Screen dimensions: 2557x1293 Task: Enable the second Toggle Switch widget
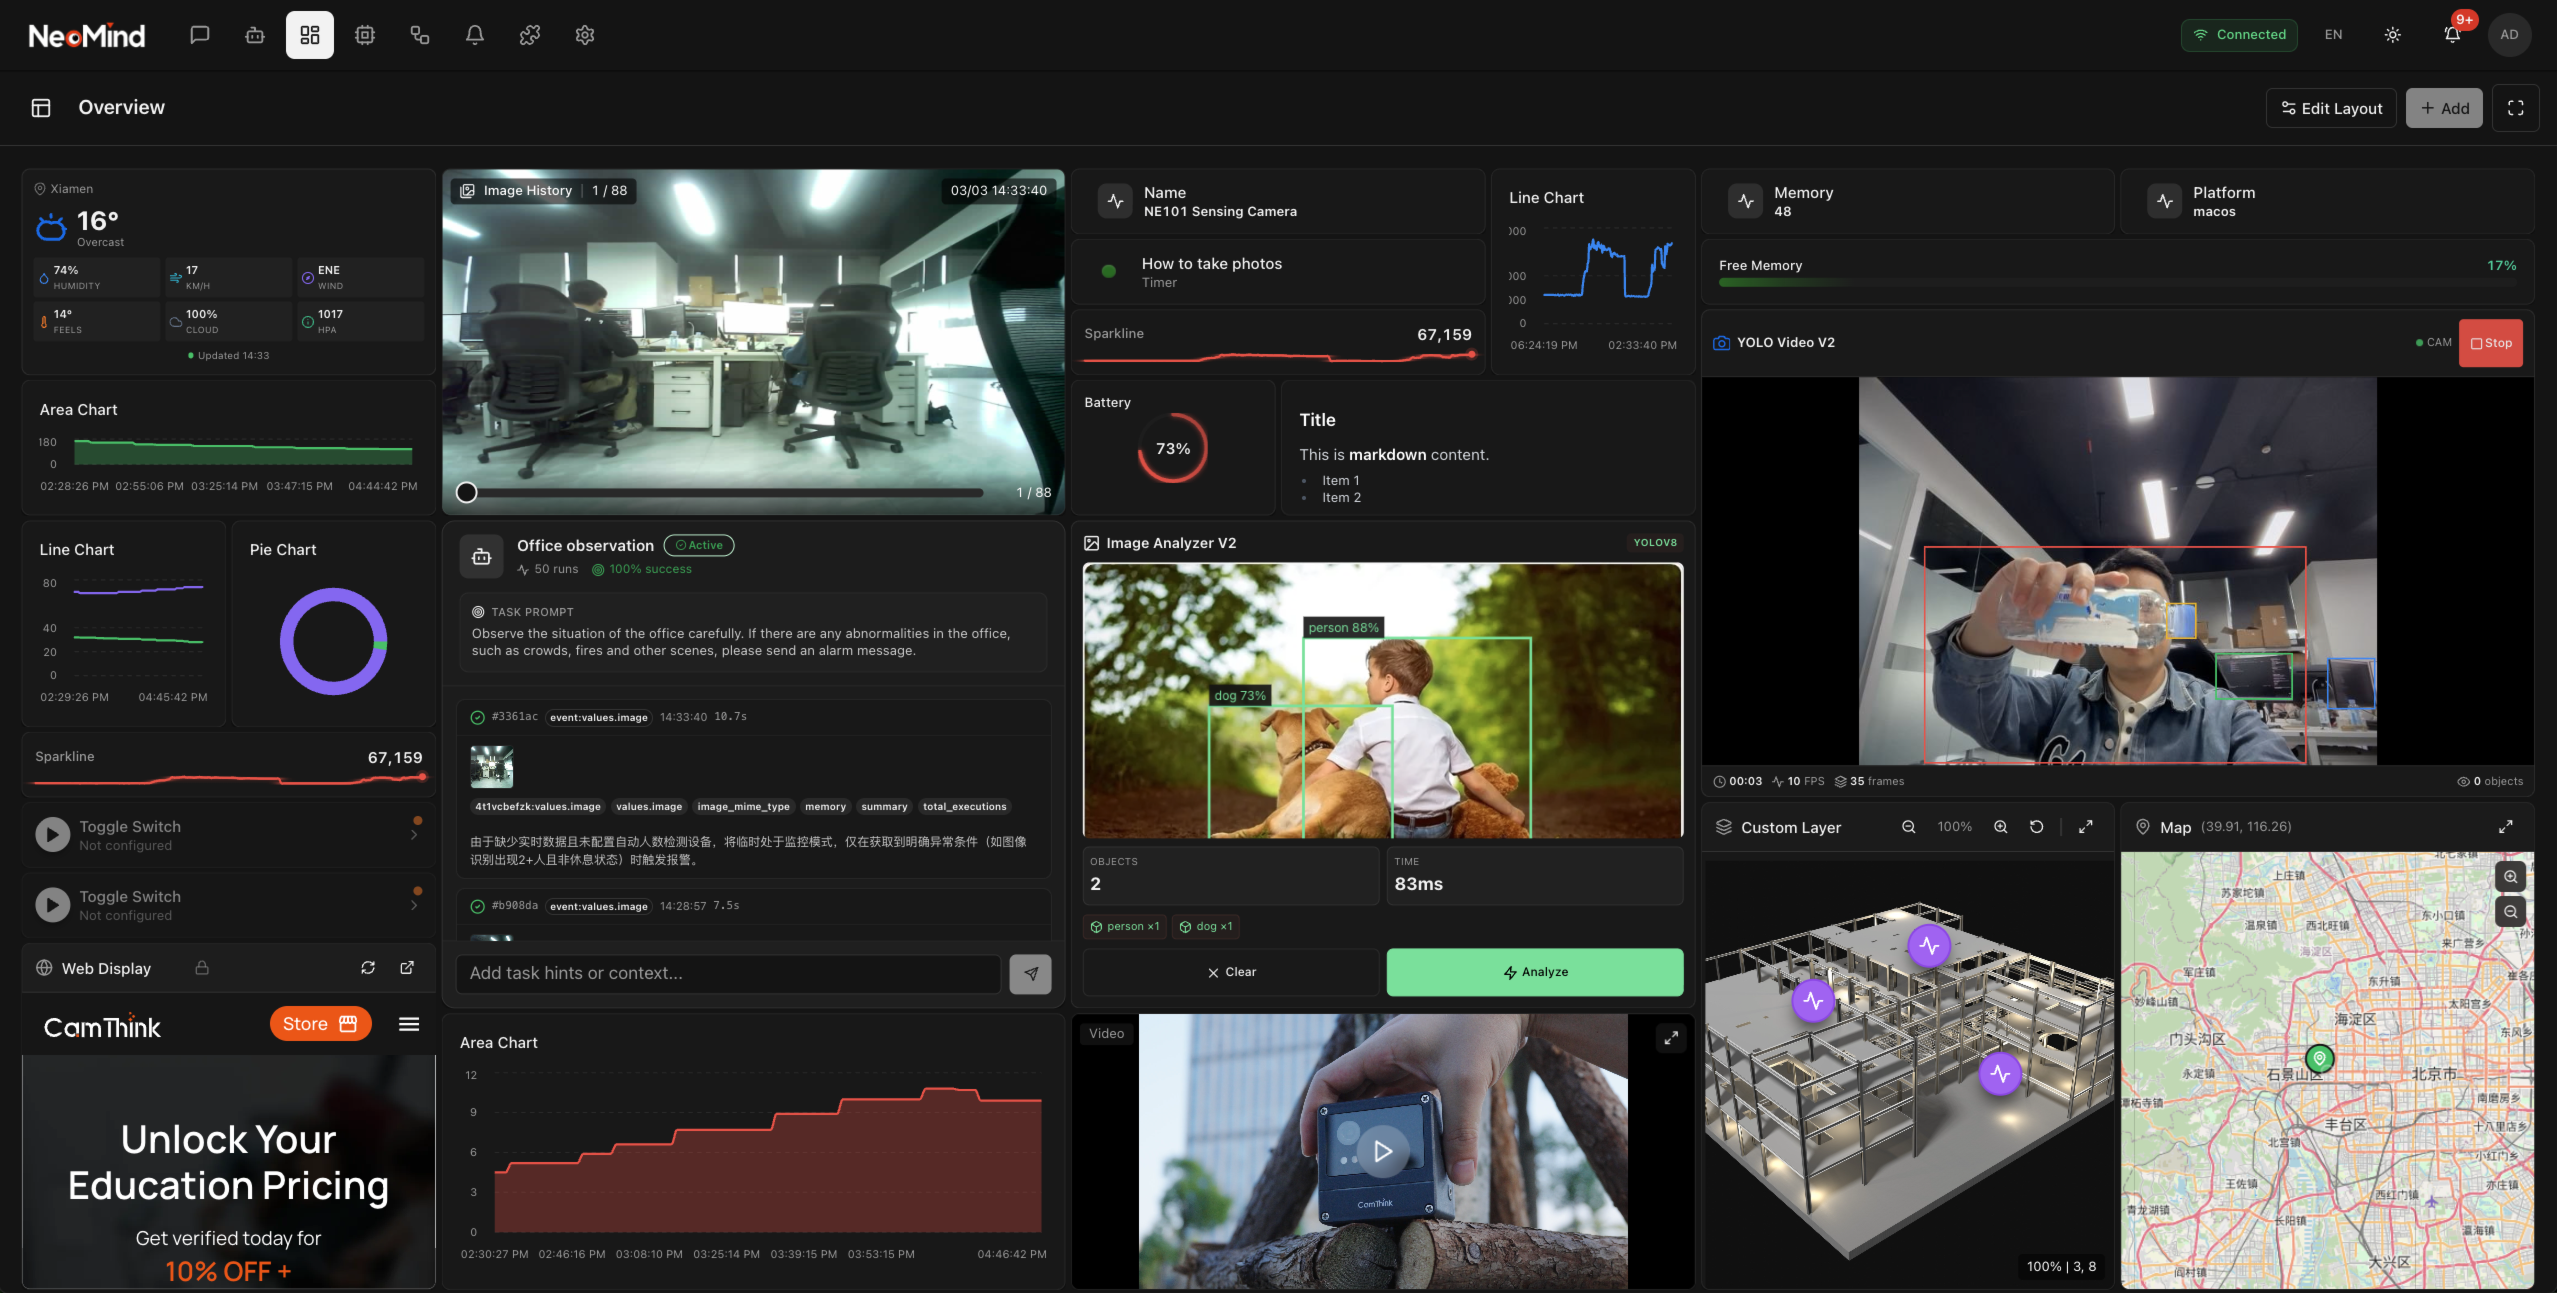tap(52, 904)
